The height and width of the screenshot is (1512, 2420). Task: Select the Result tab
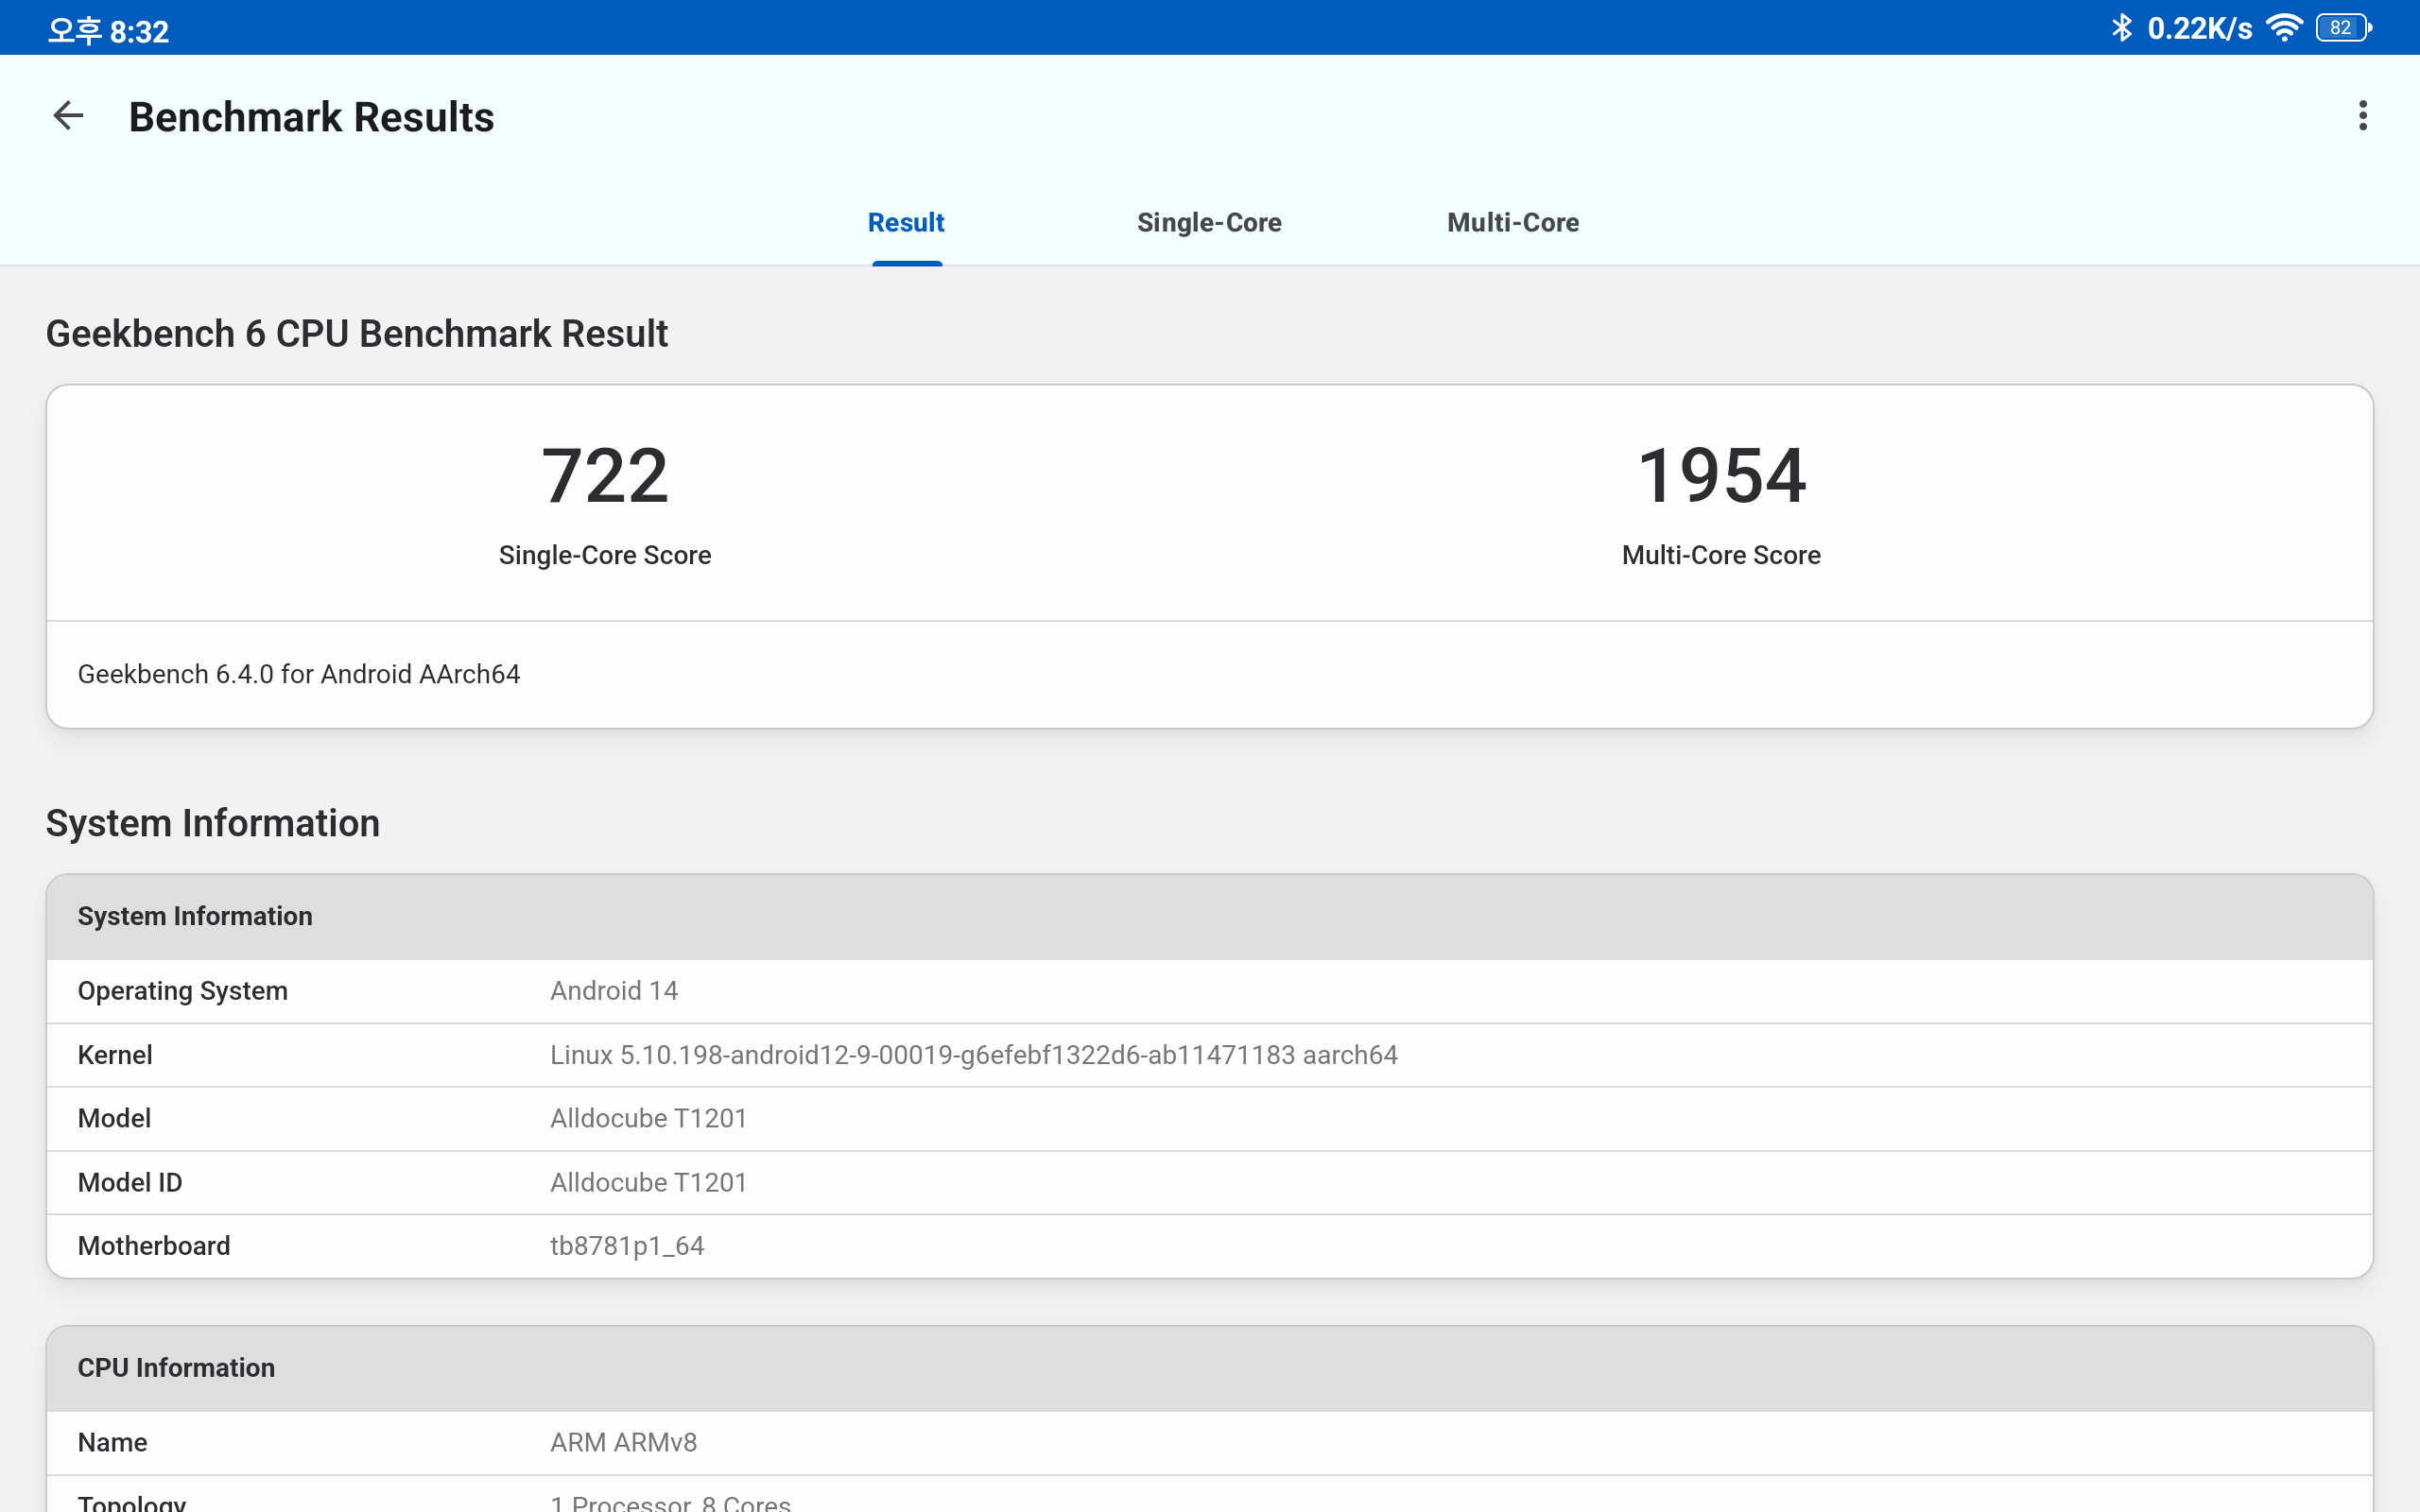tap(906, 222)
